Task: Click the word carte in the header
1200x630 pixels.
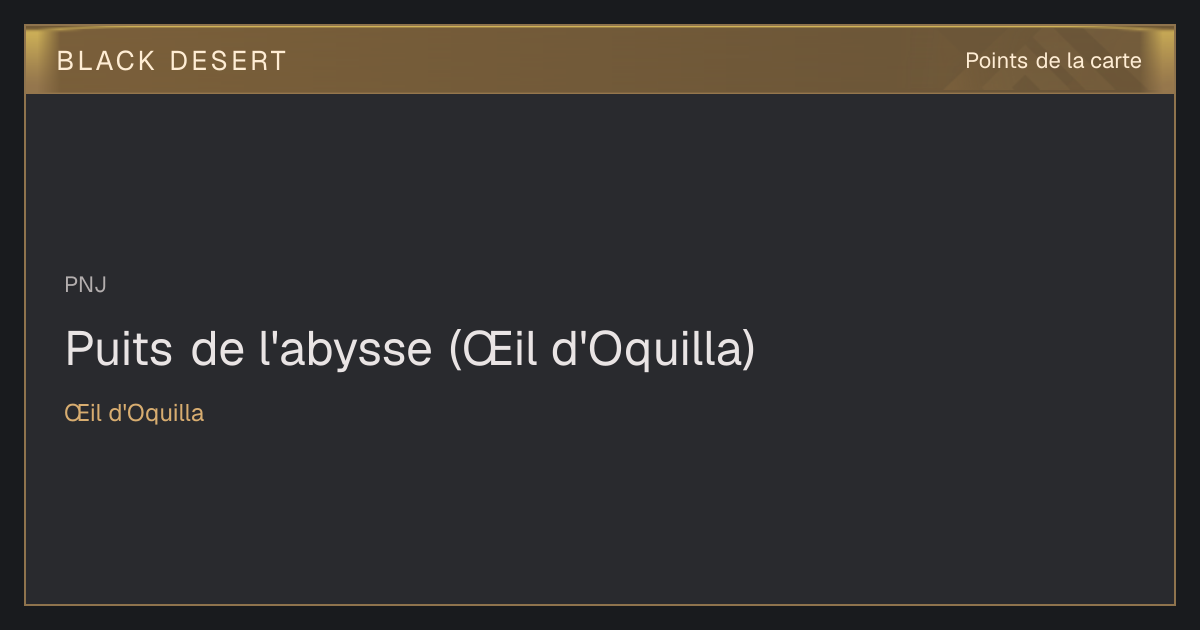Action: pyautogui.click(x=1116, y=61)
